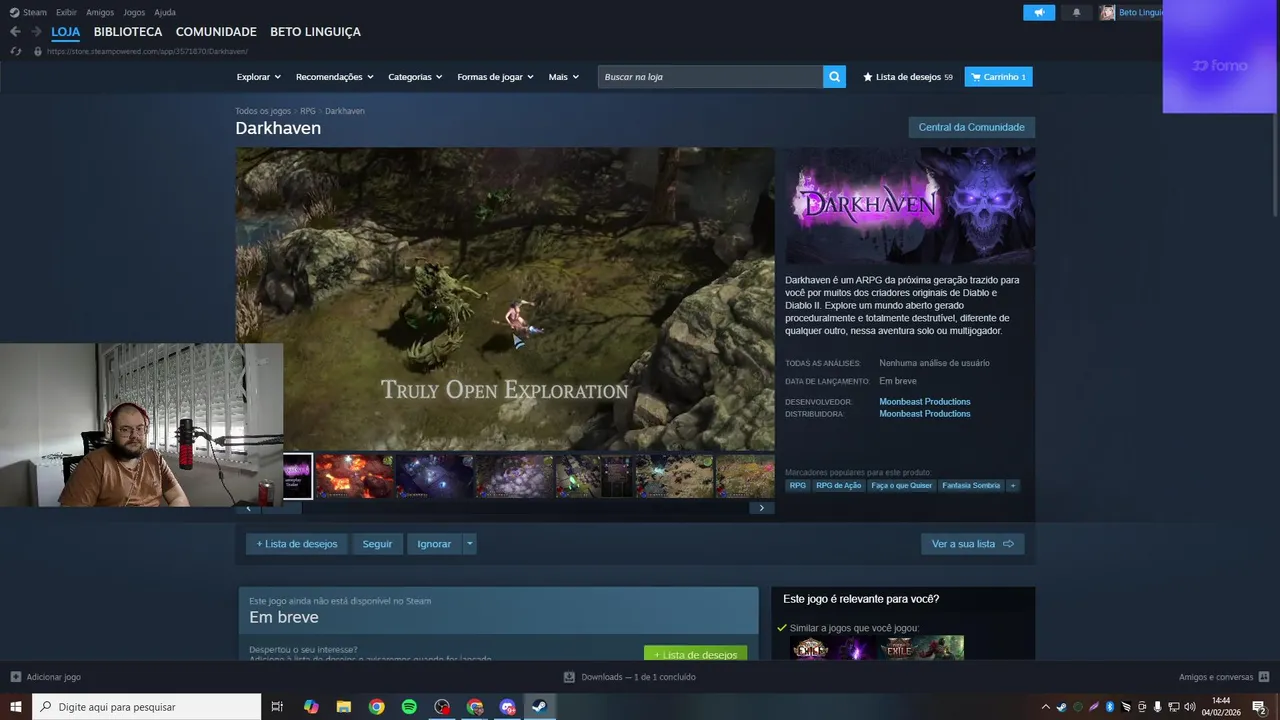This screenshot has width=1280, height=720.
Task: Open the Carrinho shopping cart
Action: tap(998, 77)
